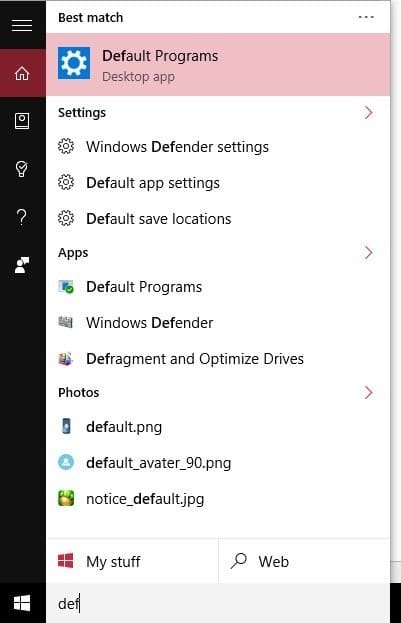Open the Default Programs best match title
401x623 pixels.
coord(160,56)
